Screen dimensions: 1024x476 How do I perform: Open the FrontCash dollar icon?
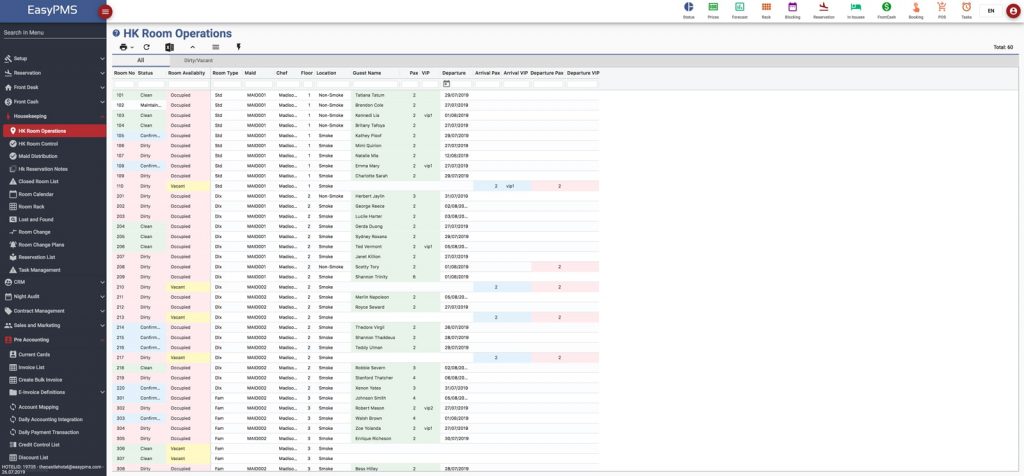886,7
